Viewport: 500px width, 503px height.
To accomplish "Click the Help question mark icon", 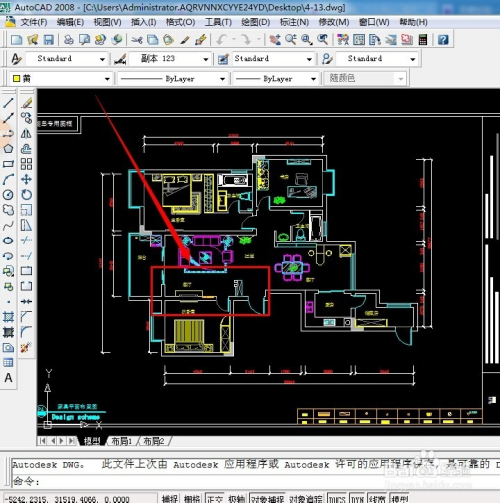I will 443,40.
